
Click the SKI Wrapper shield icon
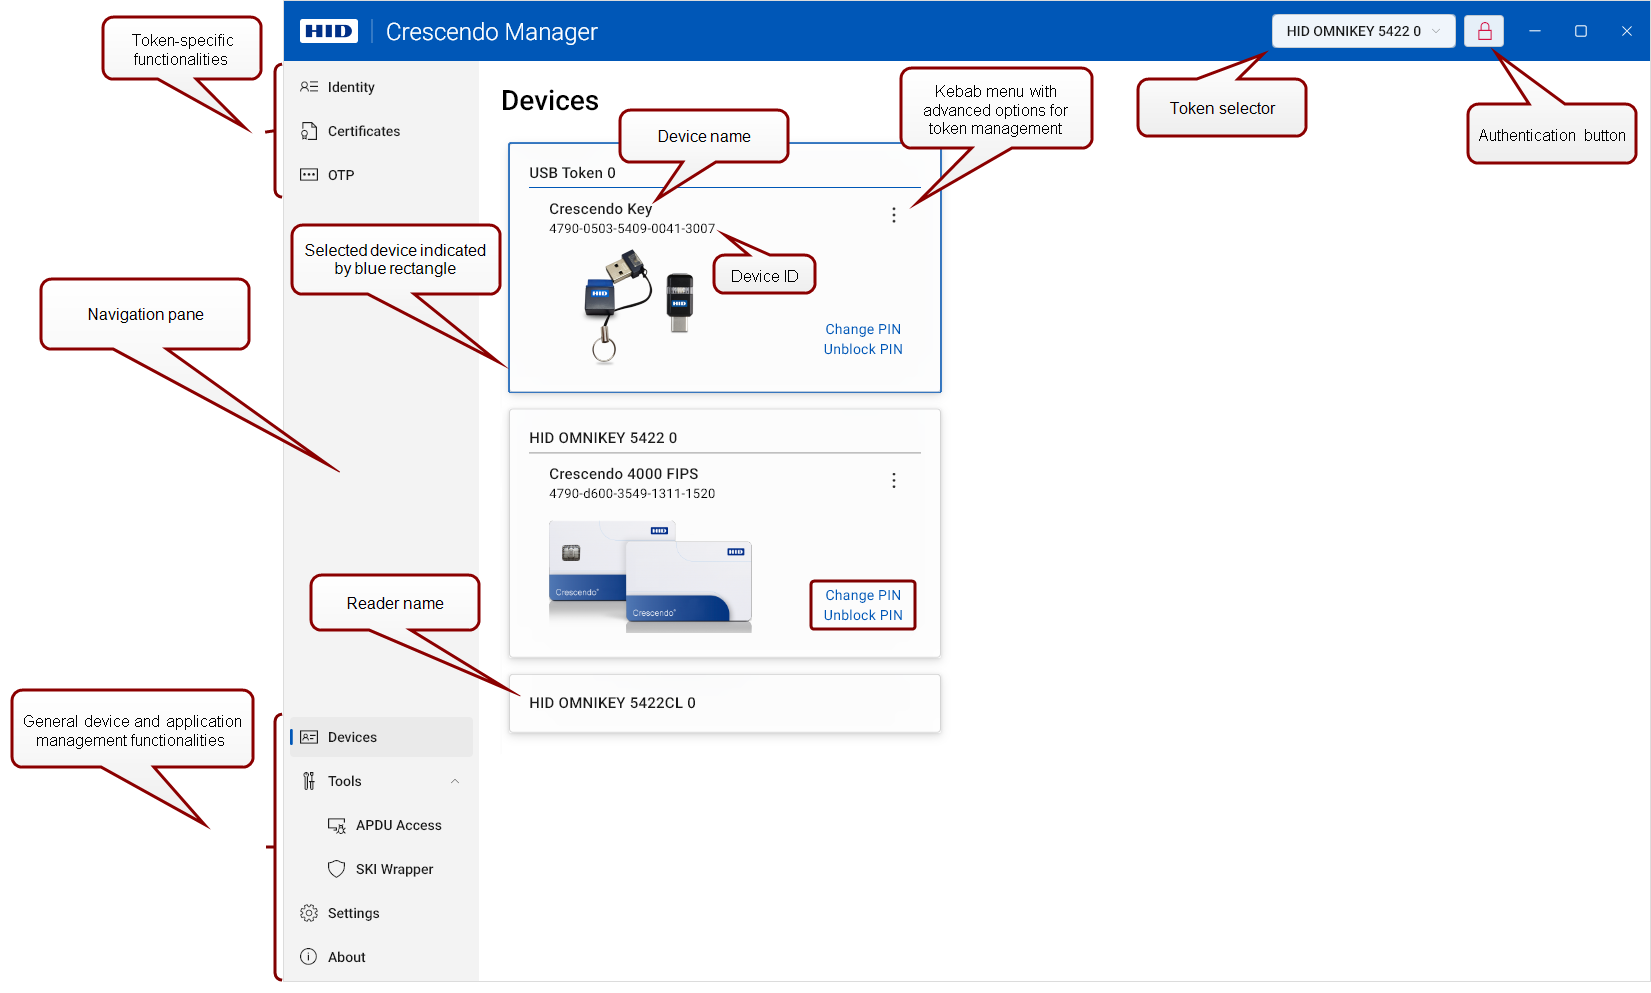pos(337,869)
